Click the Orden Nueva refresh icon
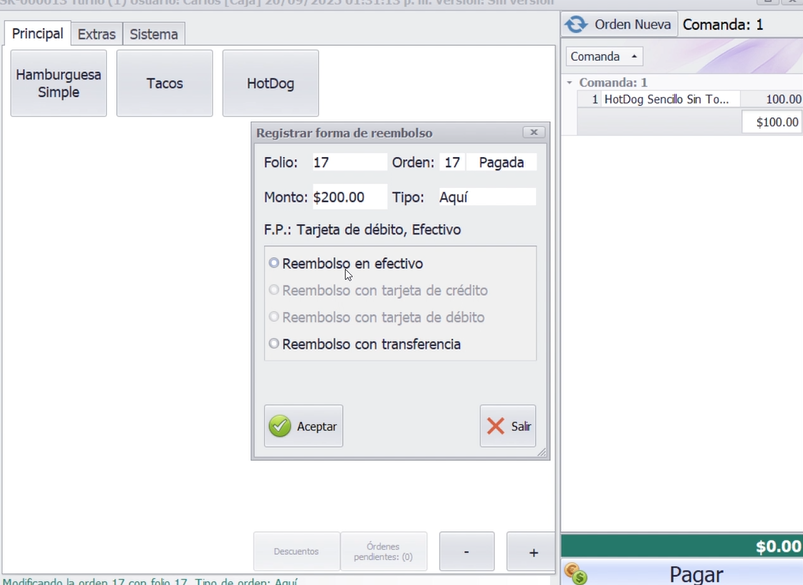Image resolution: width=803 pixels, height=585 pixels. point(576,24)
